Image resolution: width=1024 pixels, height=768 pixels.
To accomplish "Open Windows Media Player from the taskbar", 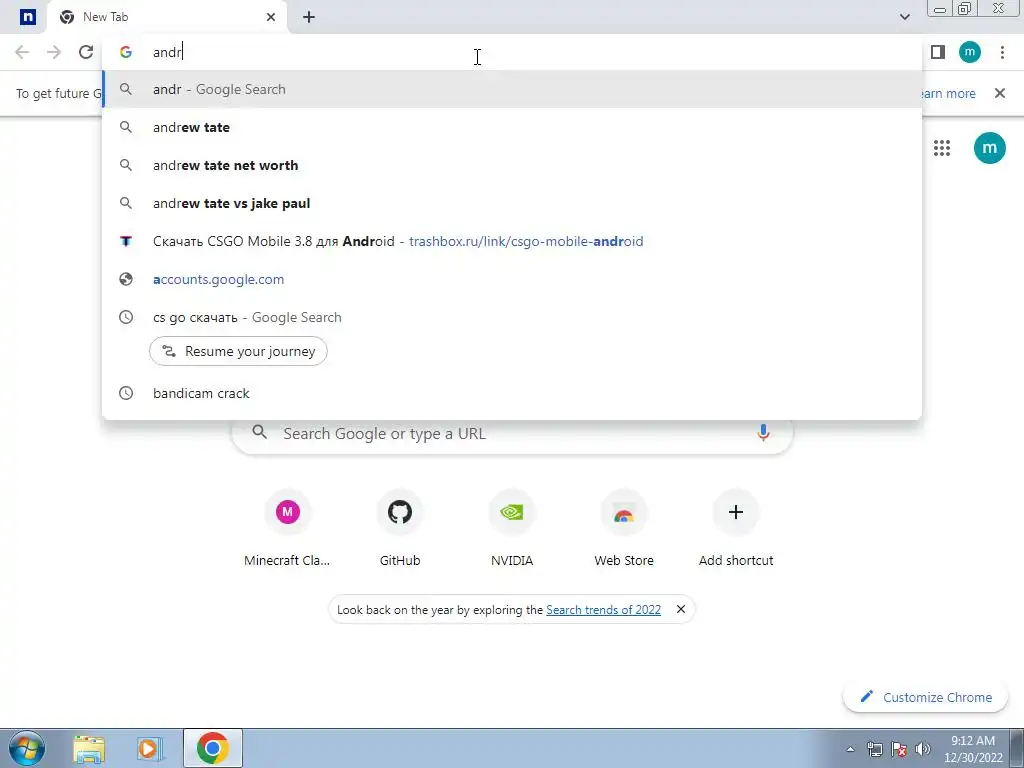I will click(150, 748).
